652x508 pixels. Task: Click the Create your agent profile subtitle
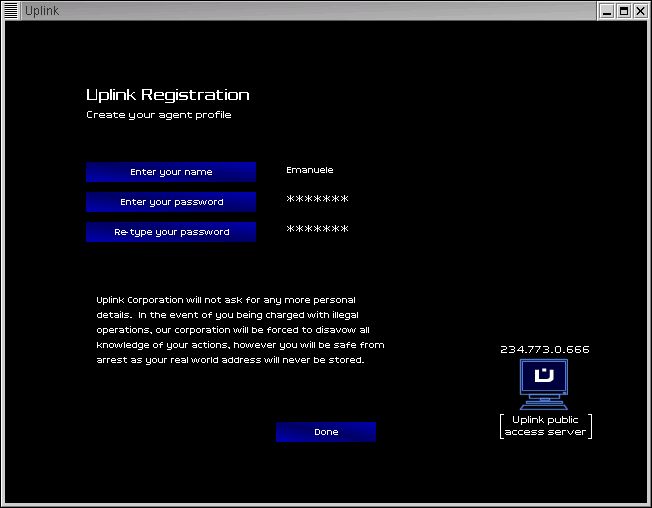point(158,115)
